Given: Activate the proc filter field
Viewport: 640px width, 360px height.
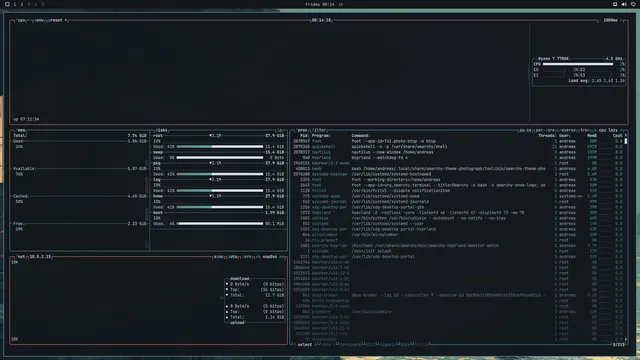Looking at the screenshot, I should 319,130.
